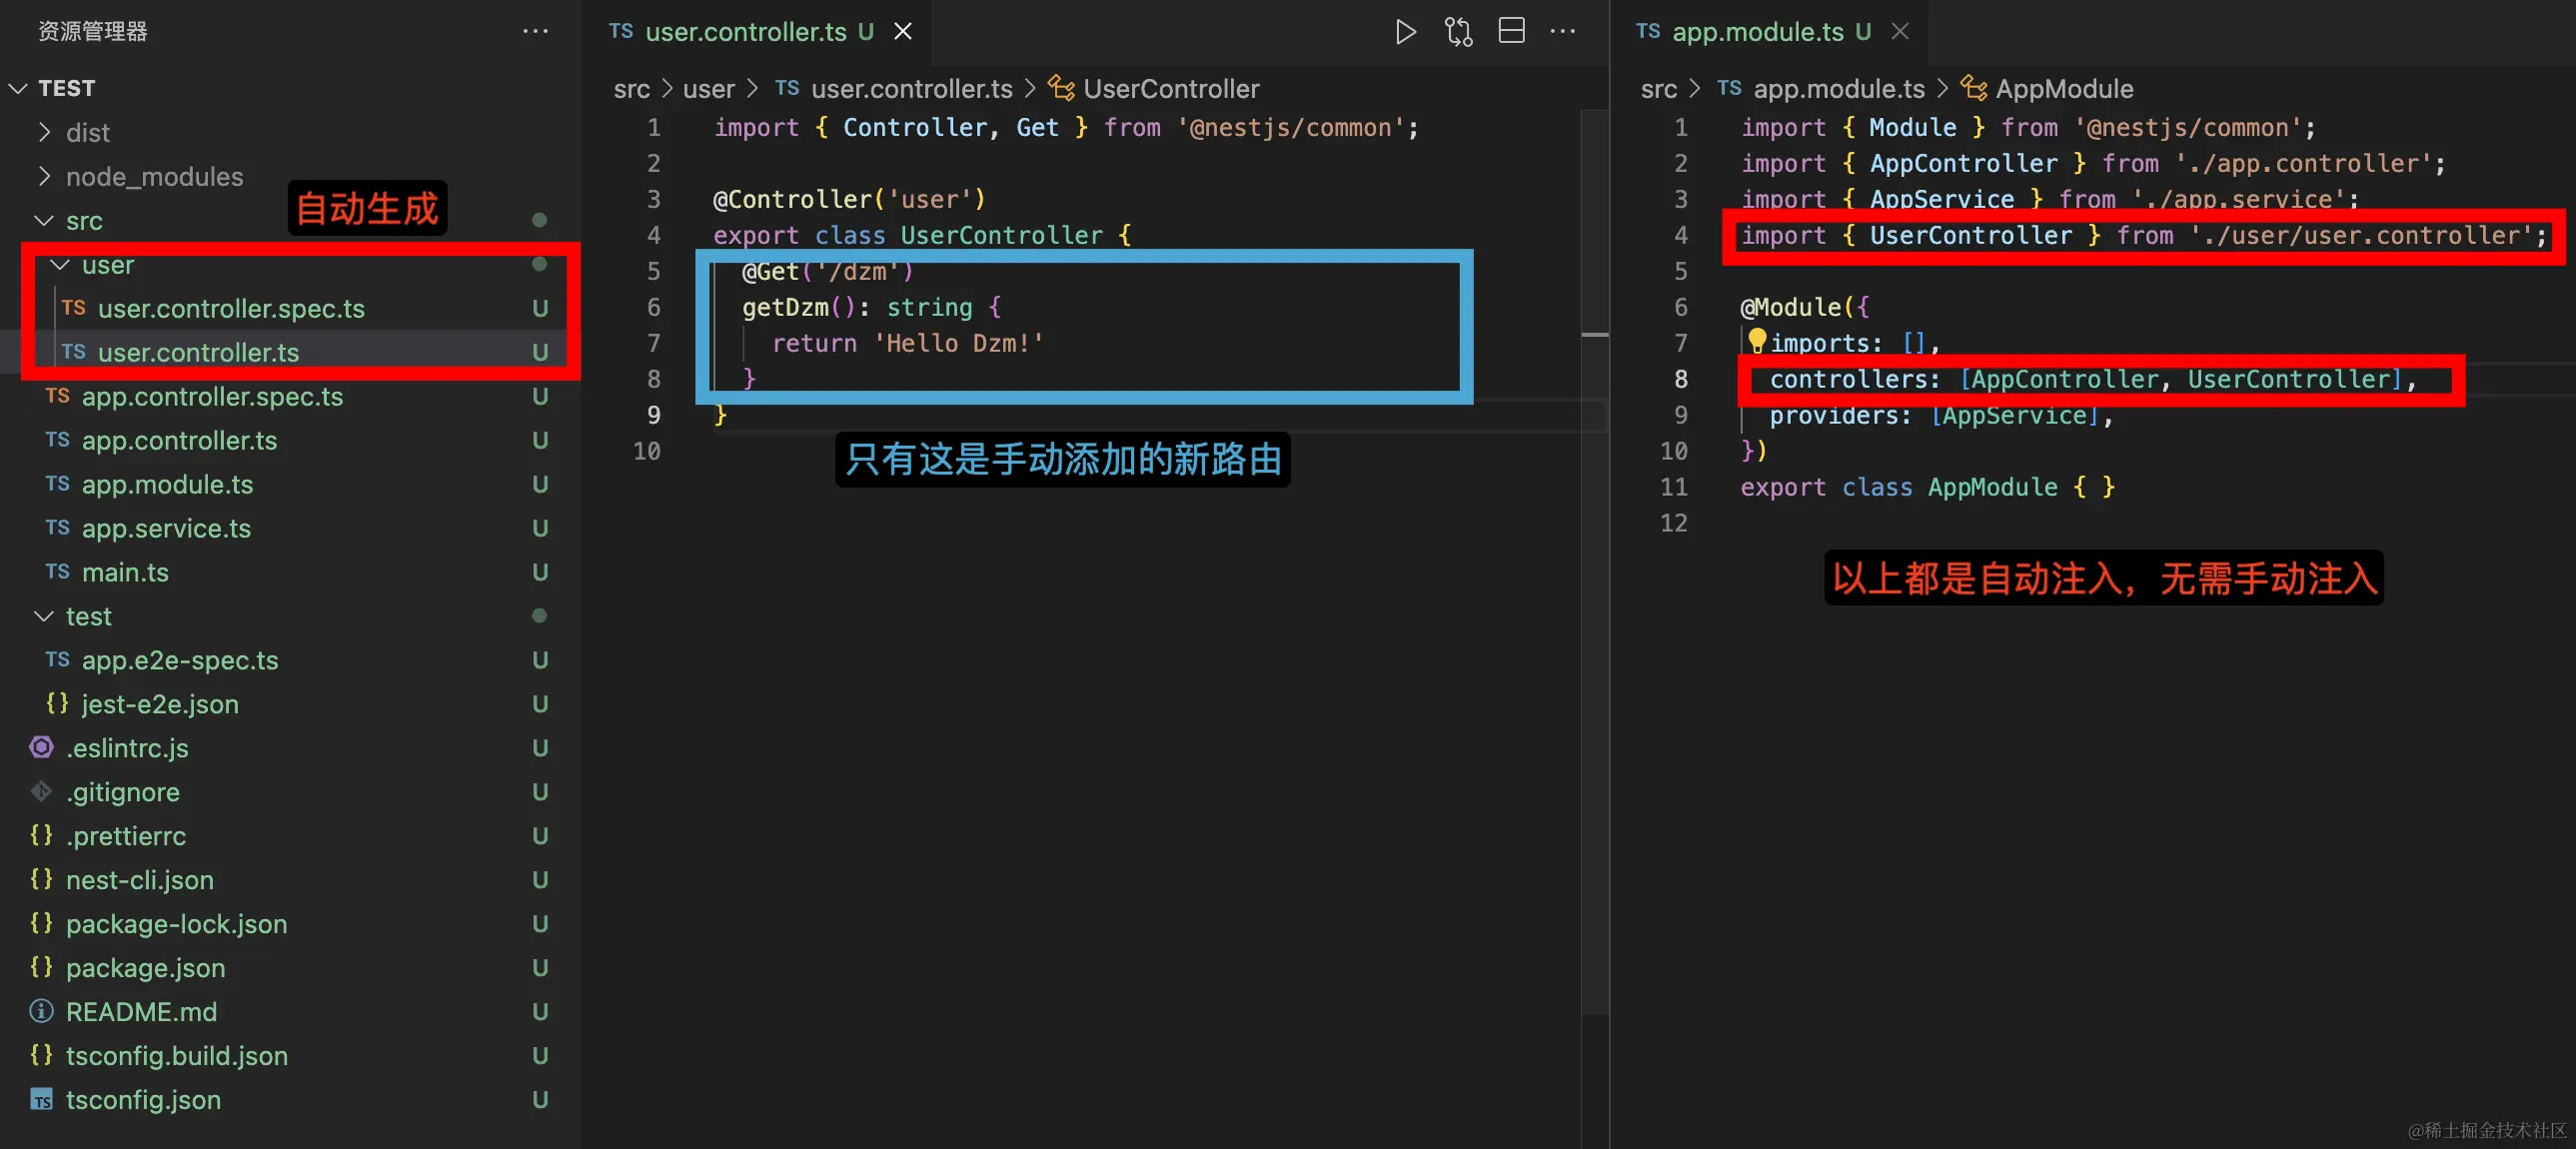Open main.ts from the file tree

(x=125, y=572)
